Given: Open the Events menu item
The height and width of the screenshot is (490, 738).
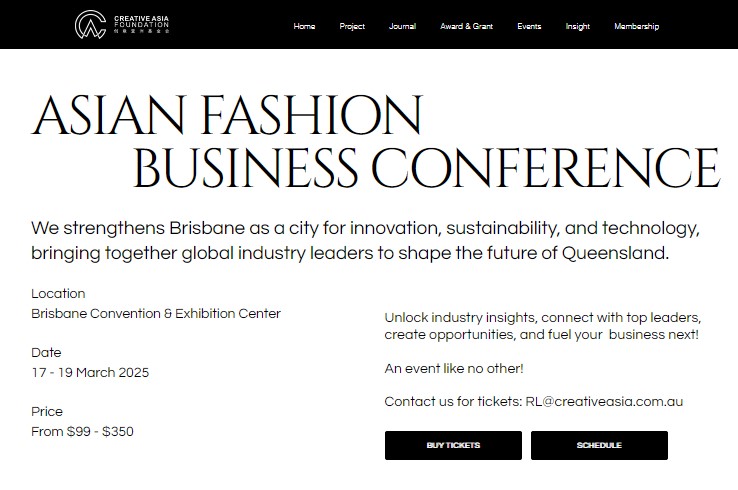Looking at the screenshot, I should pyautogui.click(x=529, y=26).
